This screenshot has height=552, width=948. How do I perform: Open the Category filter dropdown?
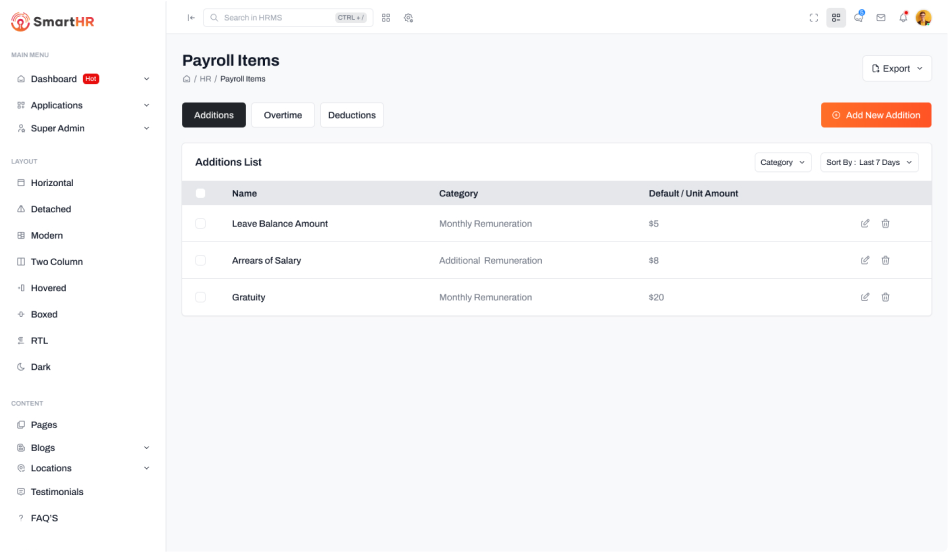coord(782,162)
